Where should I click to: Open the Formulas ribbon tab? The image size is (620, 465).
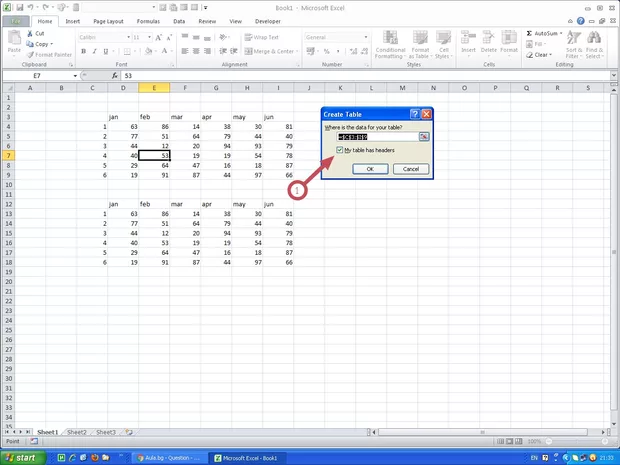point(147,20)
